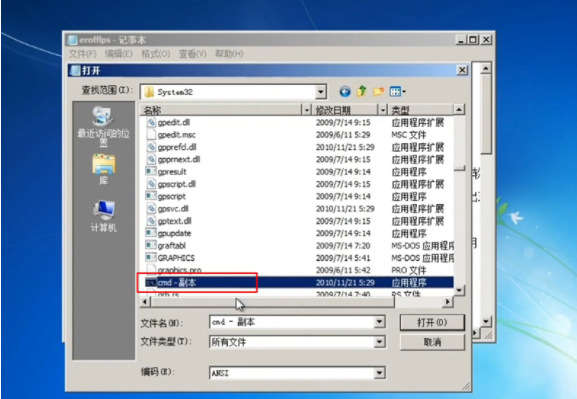The height and width of the screenshot is (399, 577).
Task: Click file list scroll right arrow
Action: pyautogui.click(x=447, y=302)
